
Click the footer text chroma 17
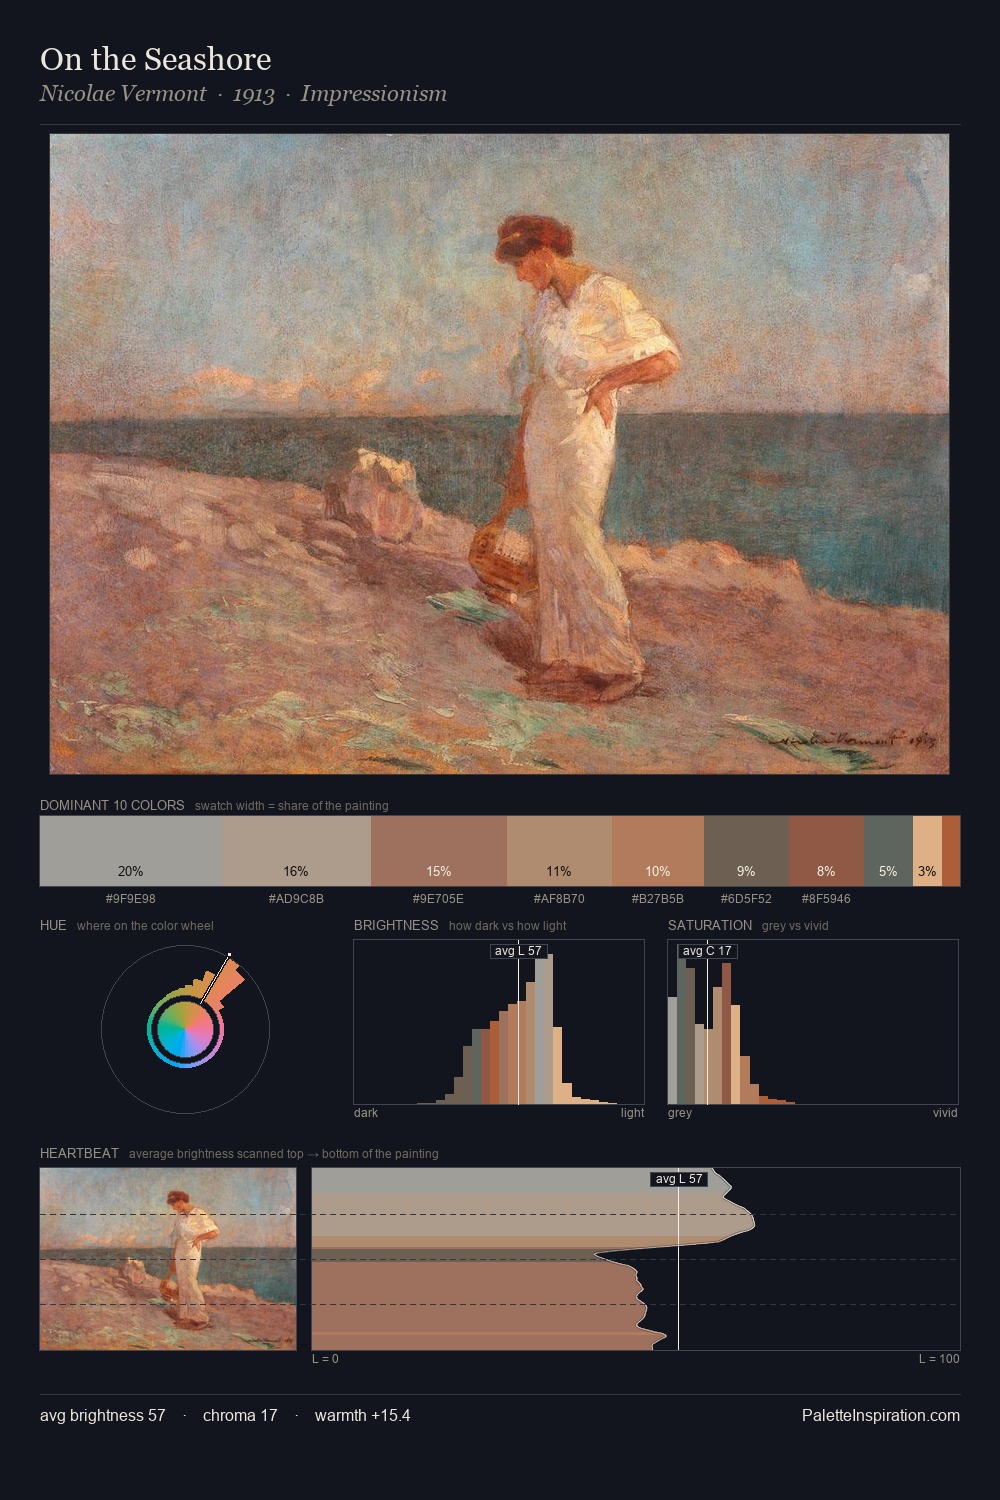(x=240, y=1416)
